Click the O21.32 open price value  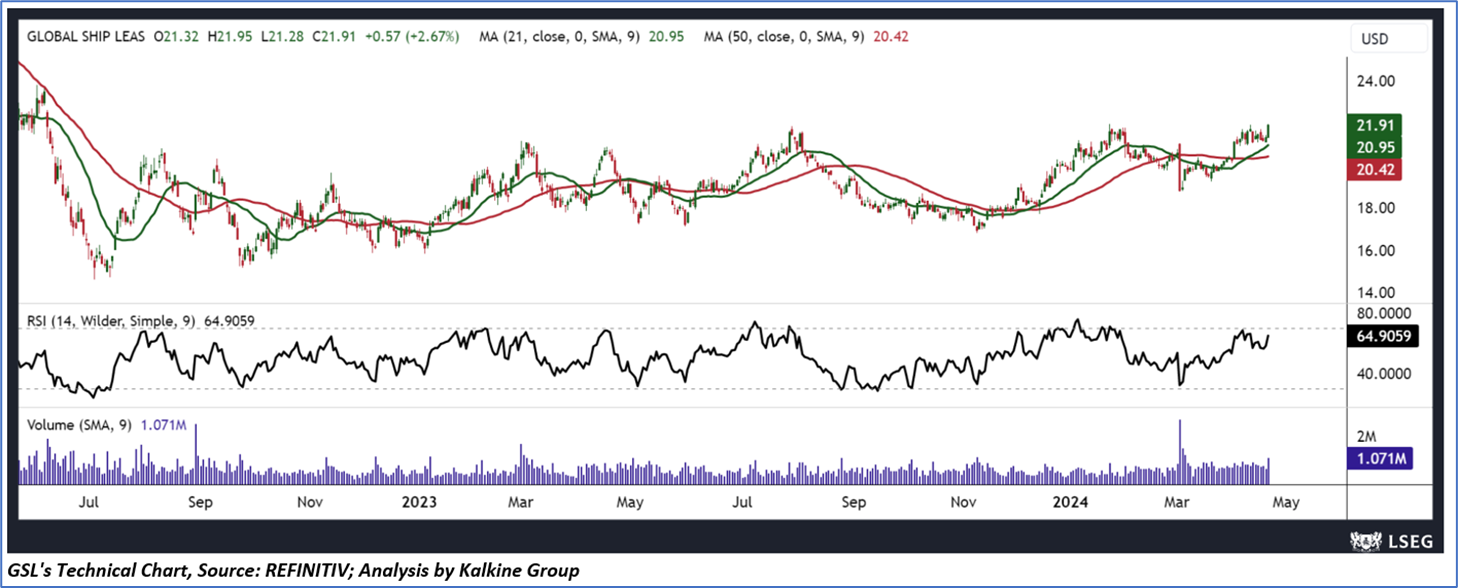(176, 36)
